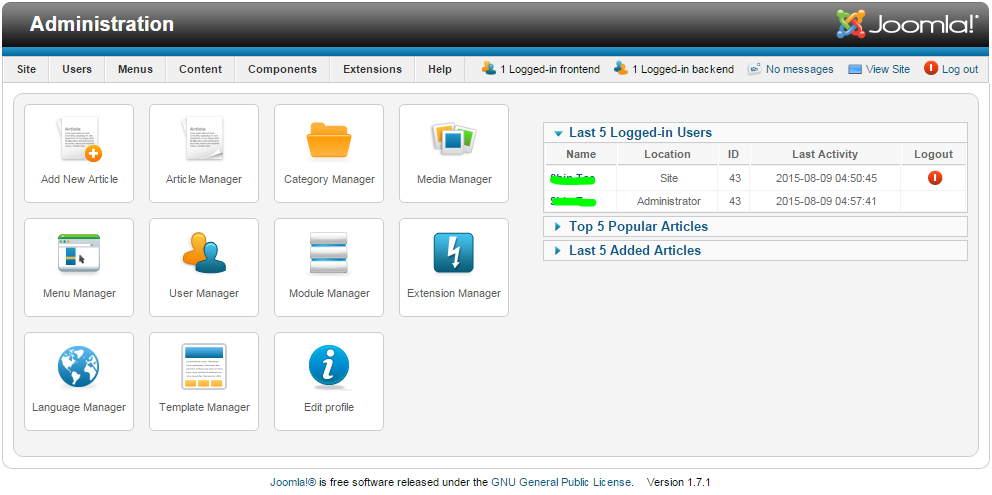Open the Users menu

coord(77,70)
